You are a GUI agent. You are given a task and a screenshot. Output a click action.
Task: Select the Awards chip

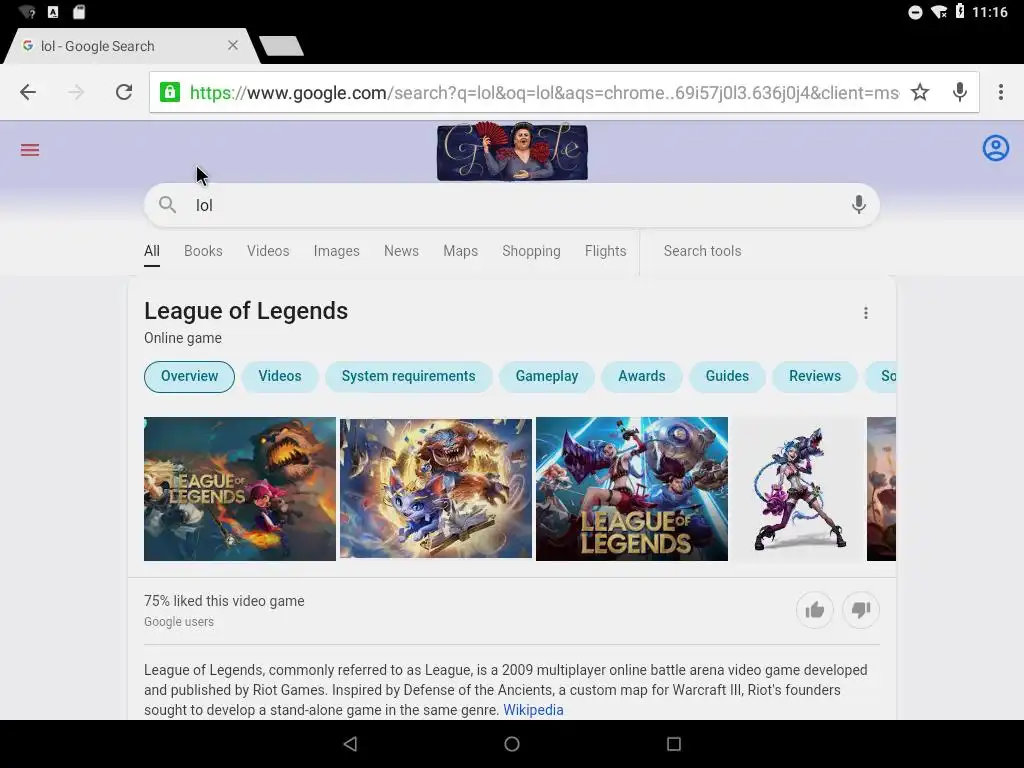pos(641,377)
